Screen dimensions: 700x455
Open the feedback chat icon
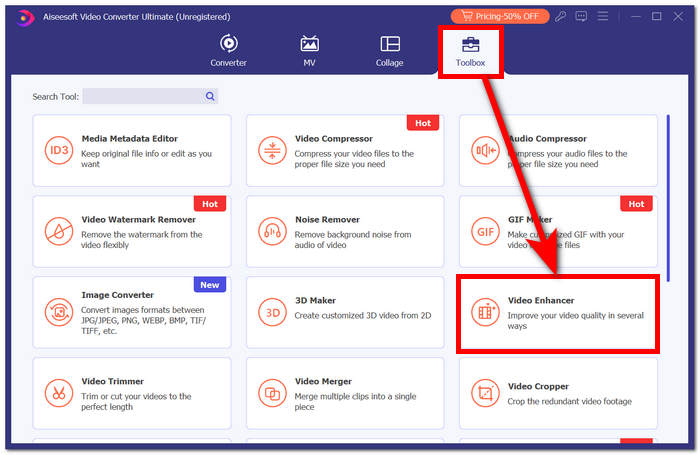click(581, 17)
